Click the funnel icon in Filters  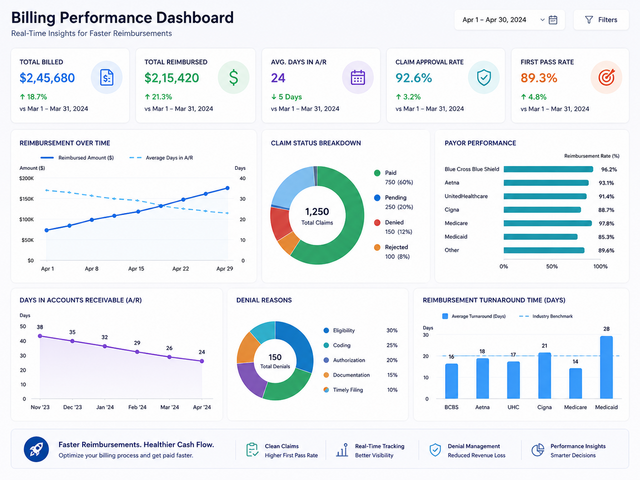tap(589, 20)
